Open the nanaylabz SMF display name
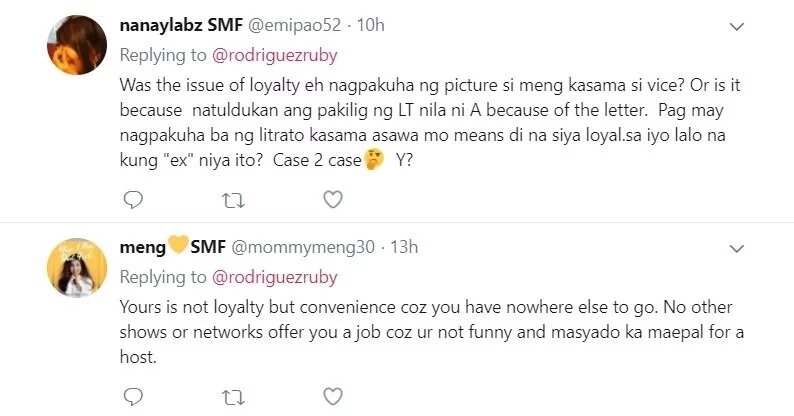The height and width of the screenshot is (416, 794). (x=181, y=25)
